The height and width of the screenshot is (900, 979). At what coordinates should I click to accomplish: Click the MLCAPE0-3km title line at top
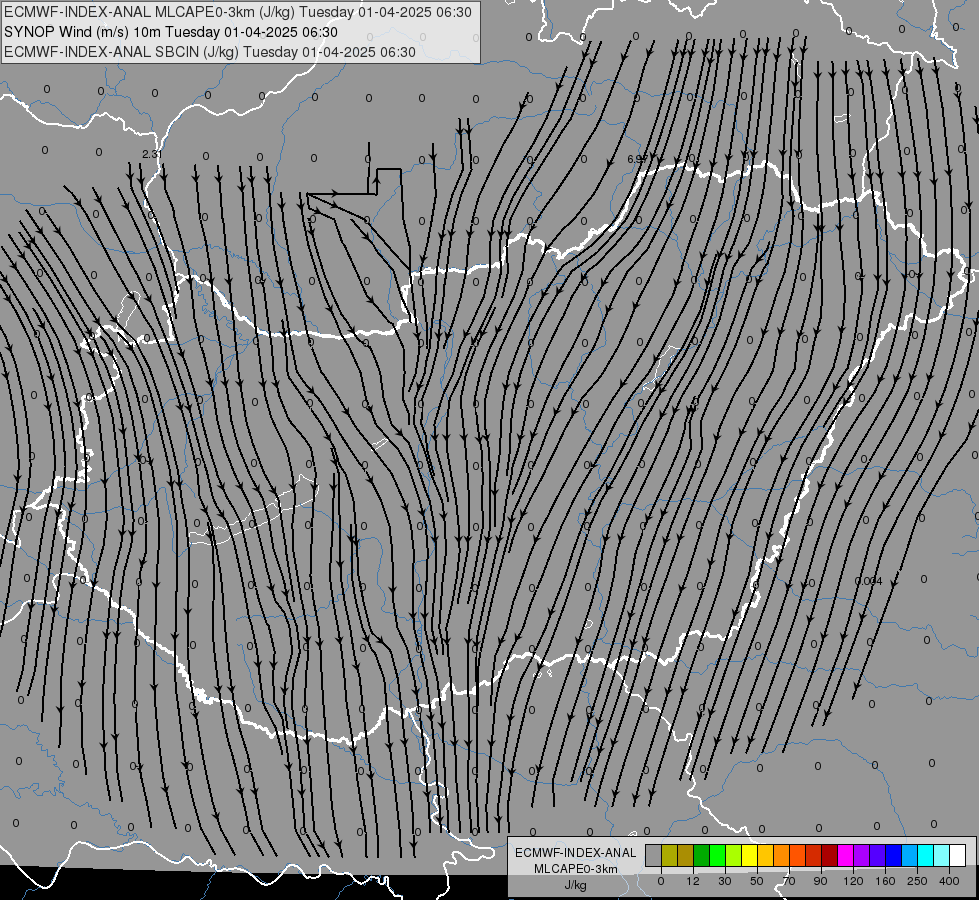coord(238,12)
